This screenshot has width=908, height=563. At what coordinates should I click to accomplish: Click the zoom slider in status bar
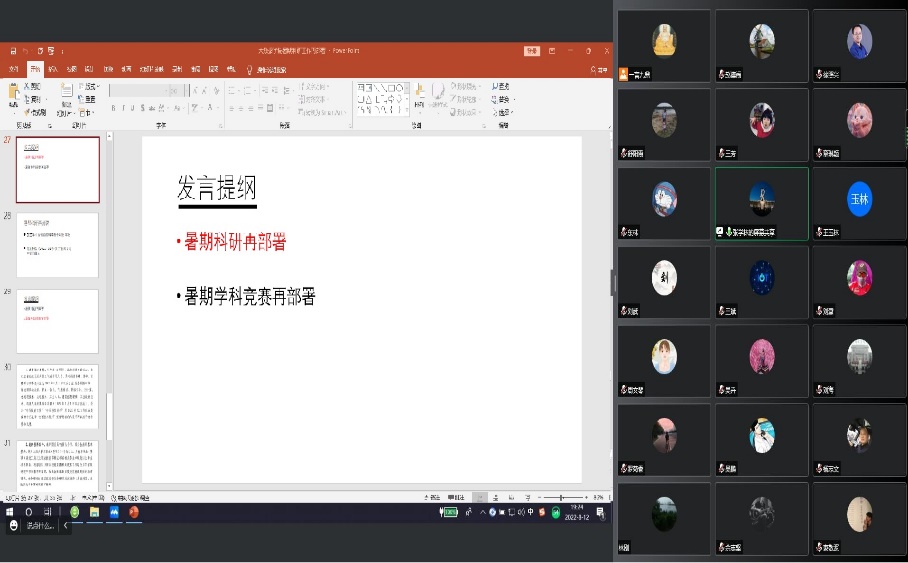pos(560,497)
